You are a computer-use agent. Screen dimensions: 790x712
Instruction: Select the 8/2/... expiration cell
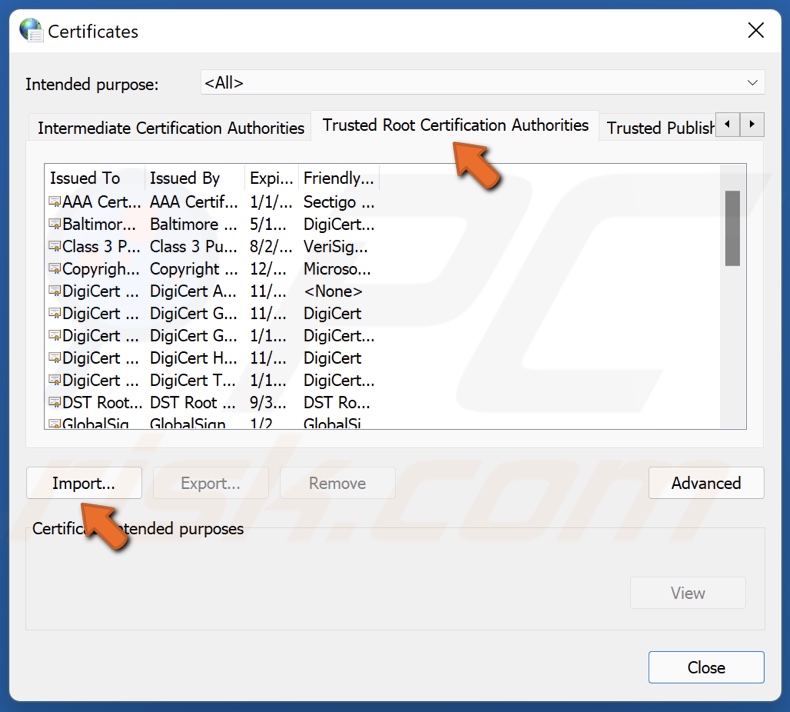271,246
